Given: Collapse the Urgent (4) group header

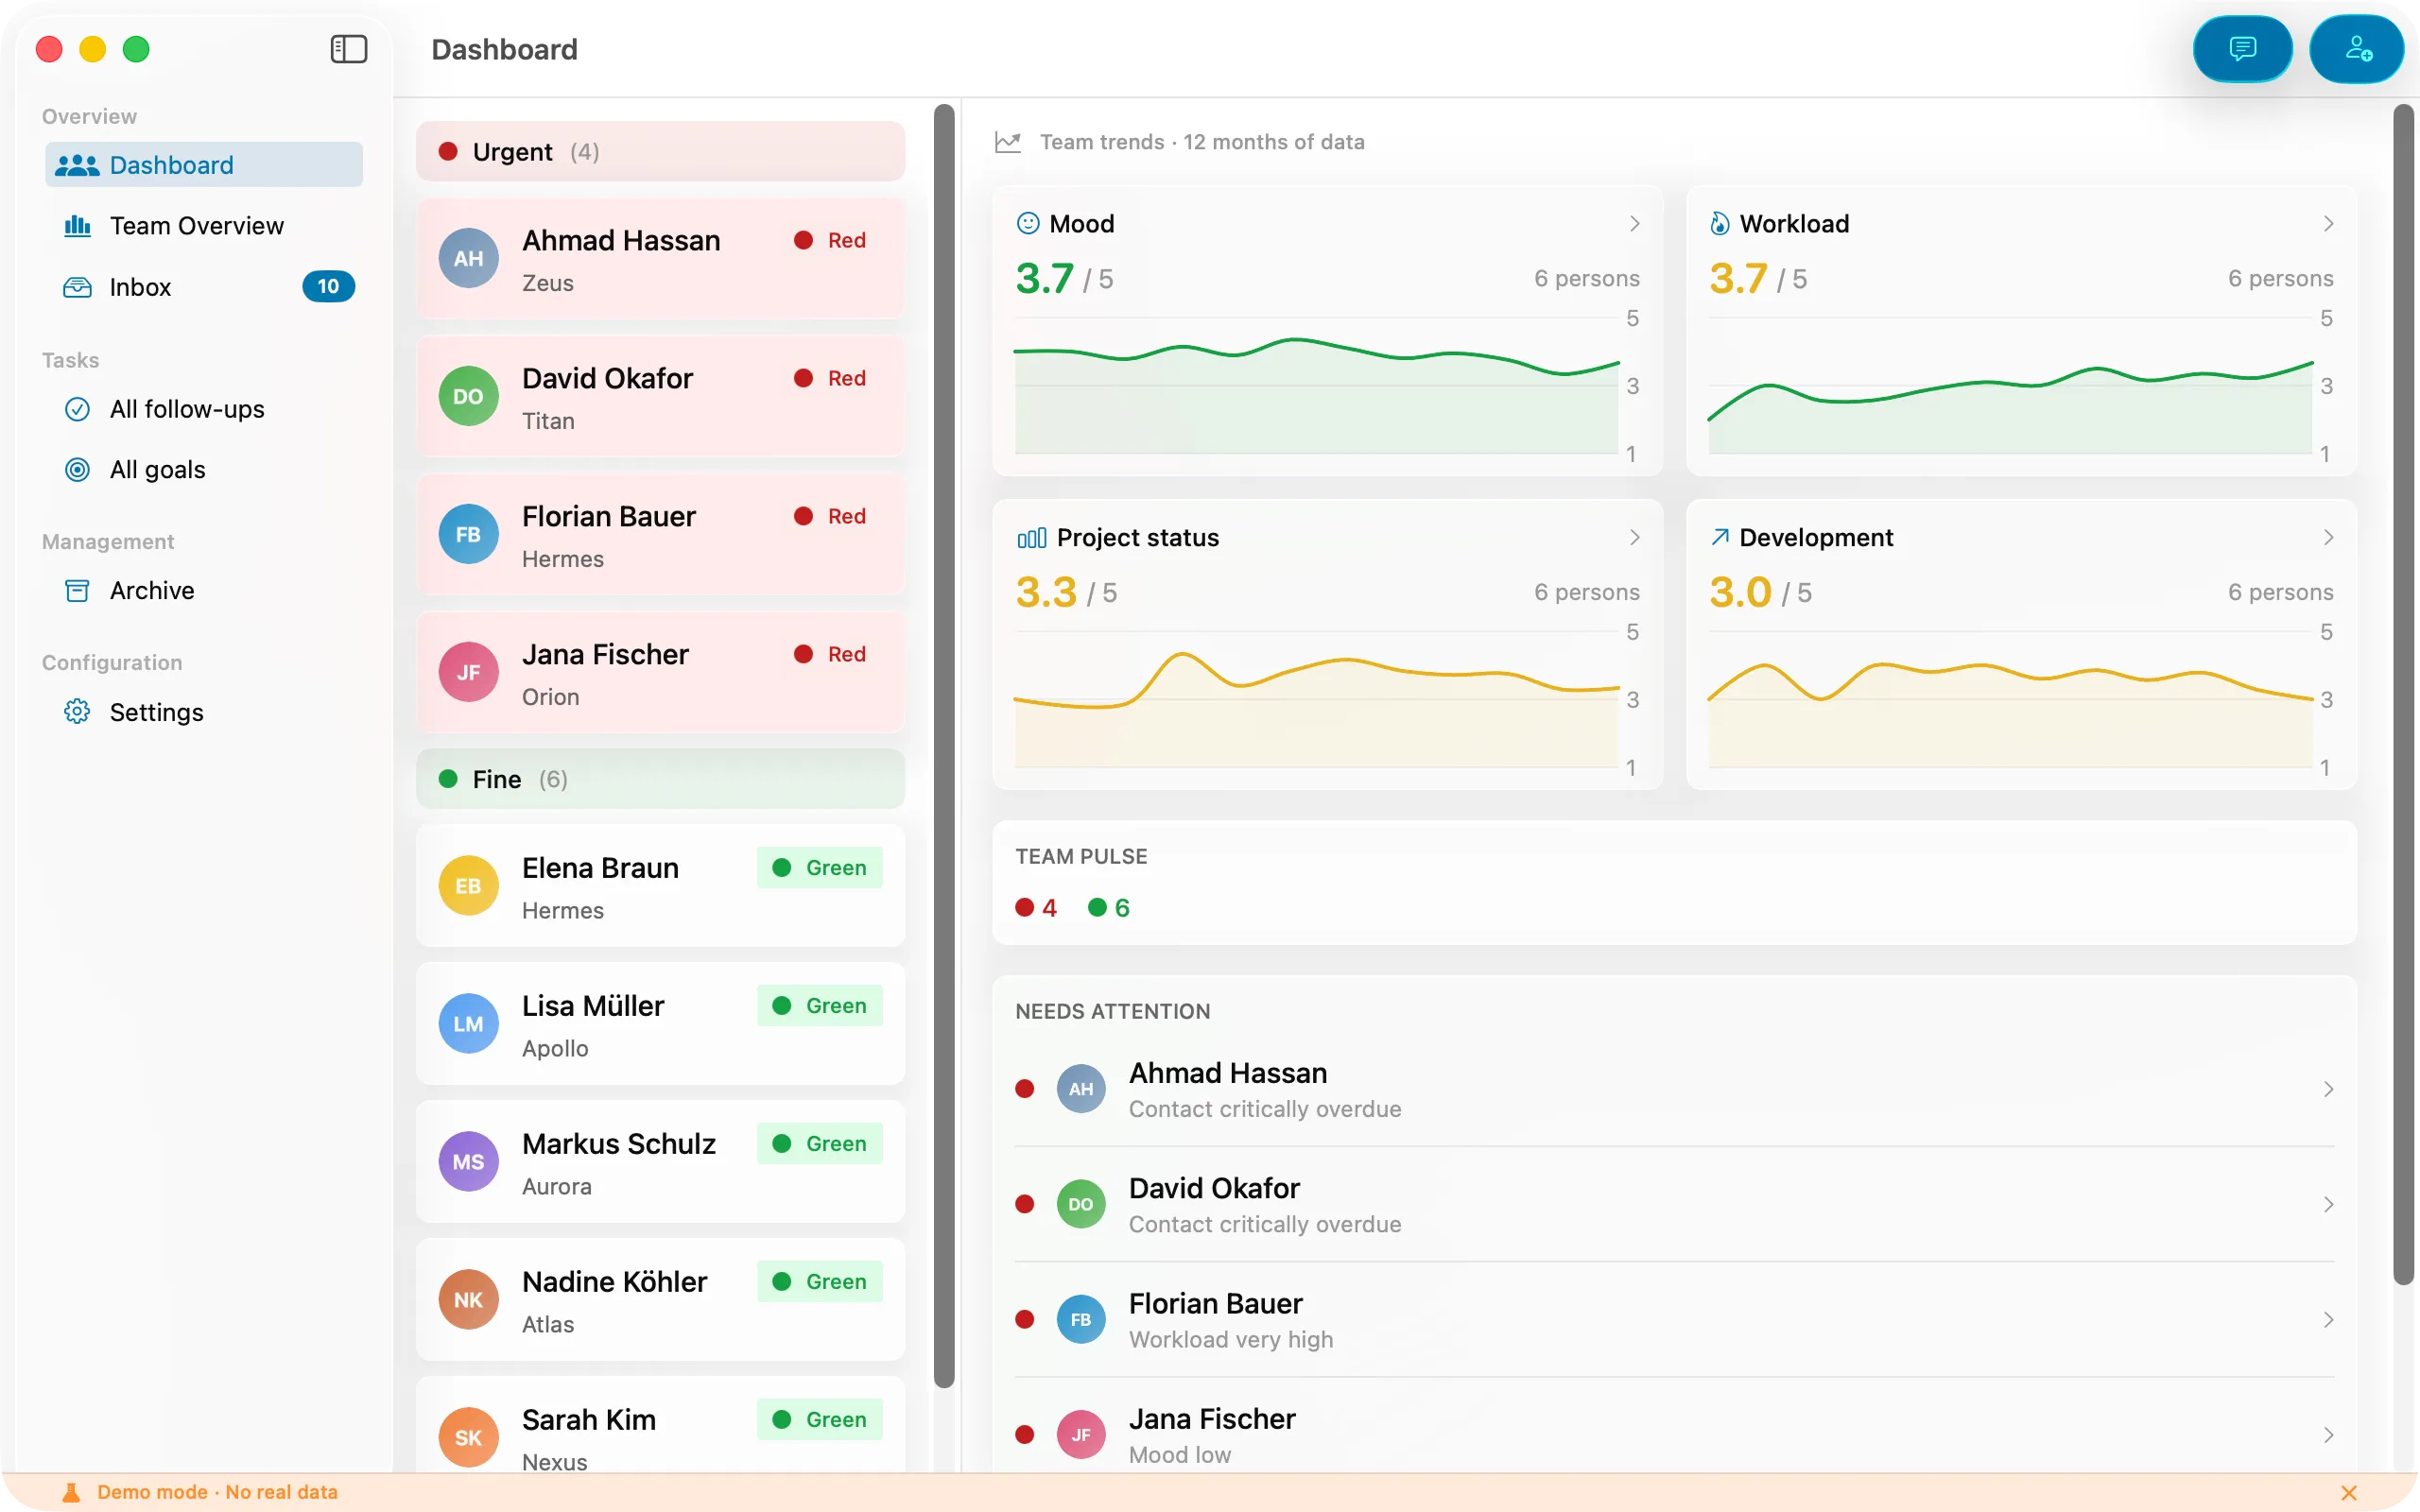Looking at the screenshot, I should tap(660, 152).
